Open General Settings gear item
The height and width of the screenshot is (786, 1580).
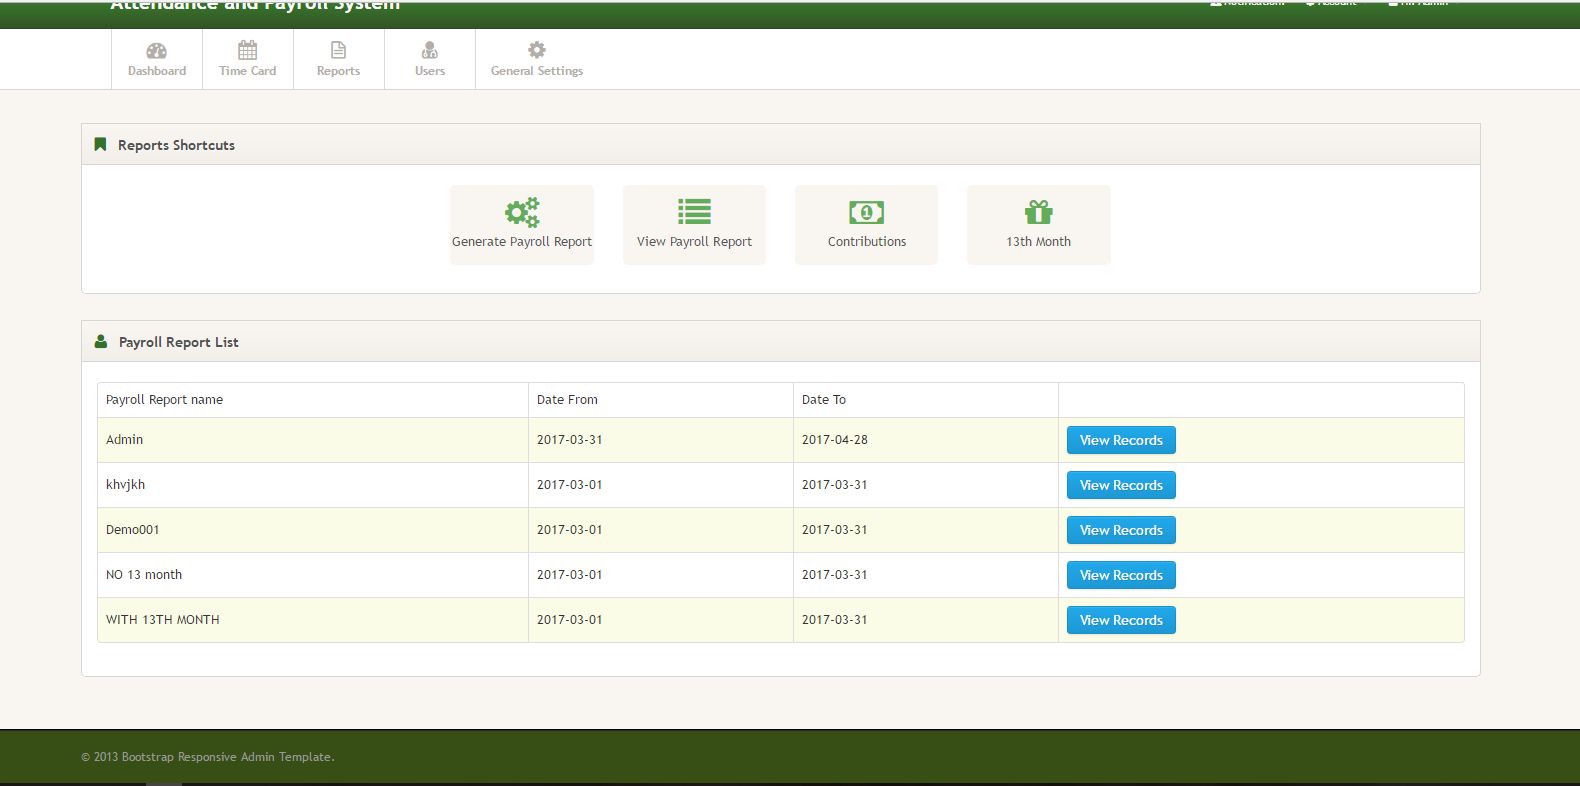click(x=537, y=59)
